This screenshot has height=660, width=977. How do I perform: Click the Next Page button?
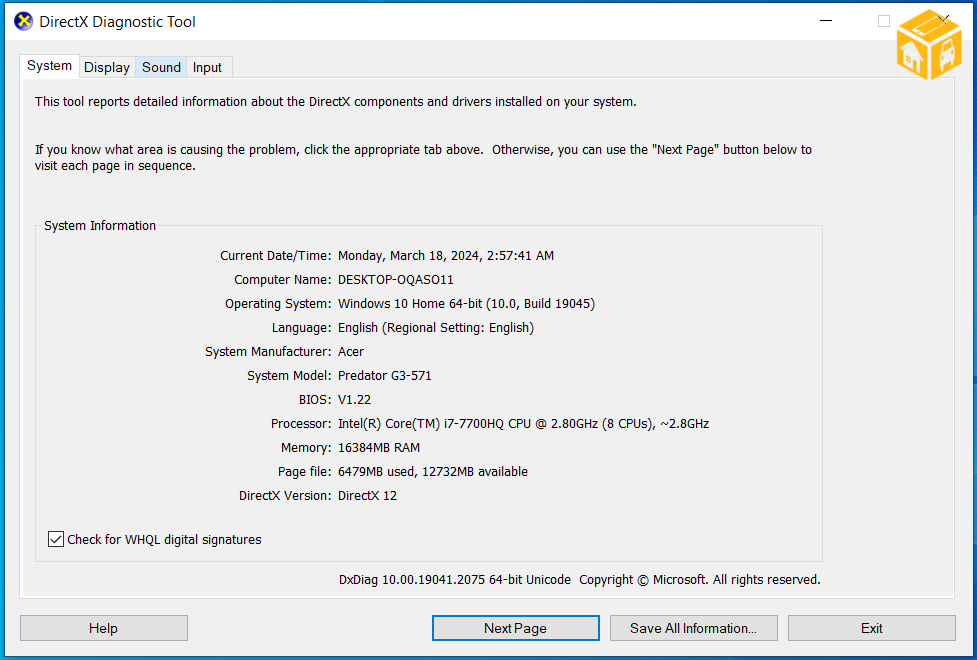515,628
